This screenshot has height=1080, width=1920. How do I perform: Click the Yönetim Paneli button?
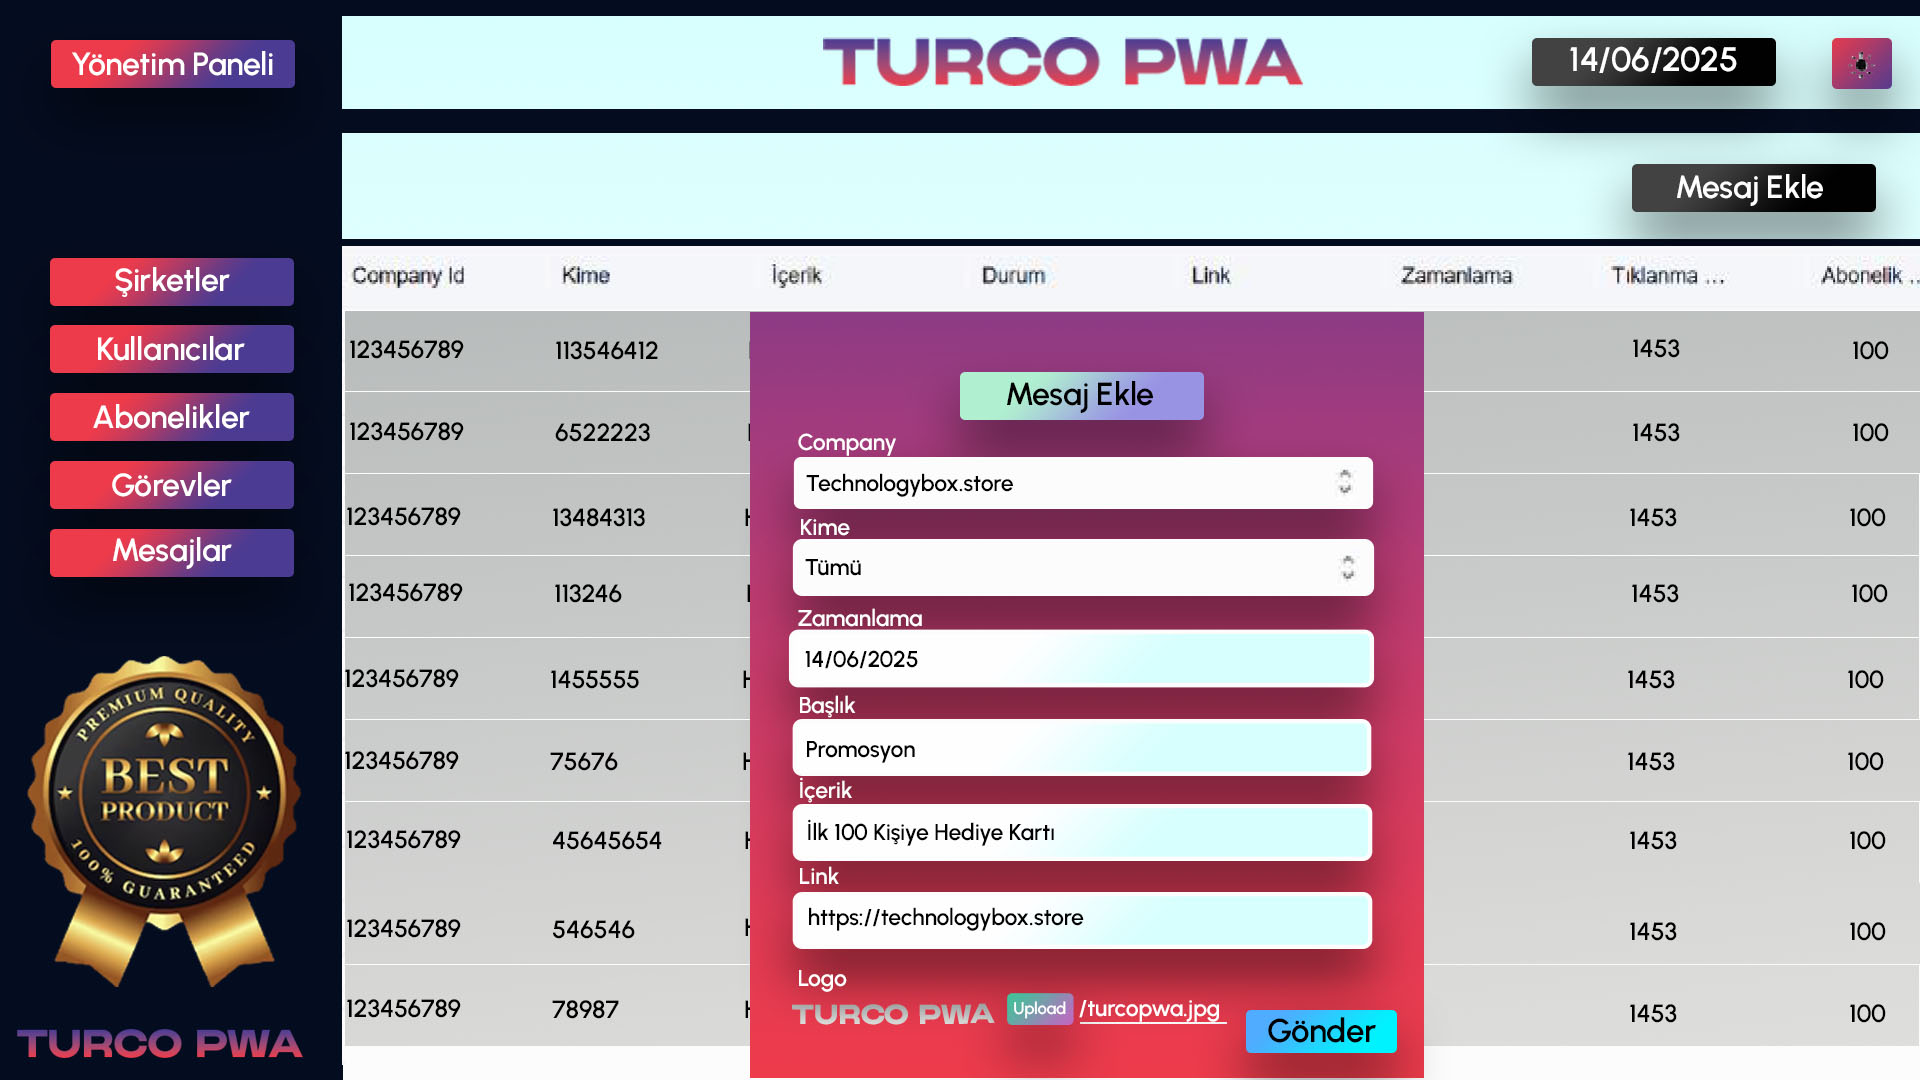coord(173,64)
